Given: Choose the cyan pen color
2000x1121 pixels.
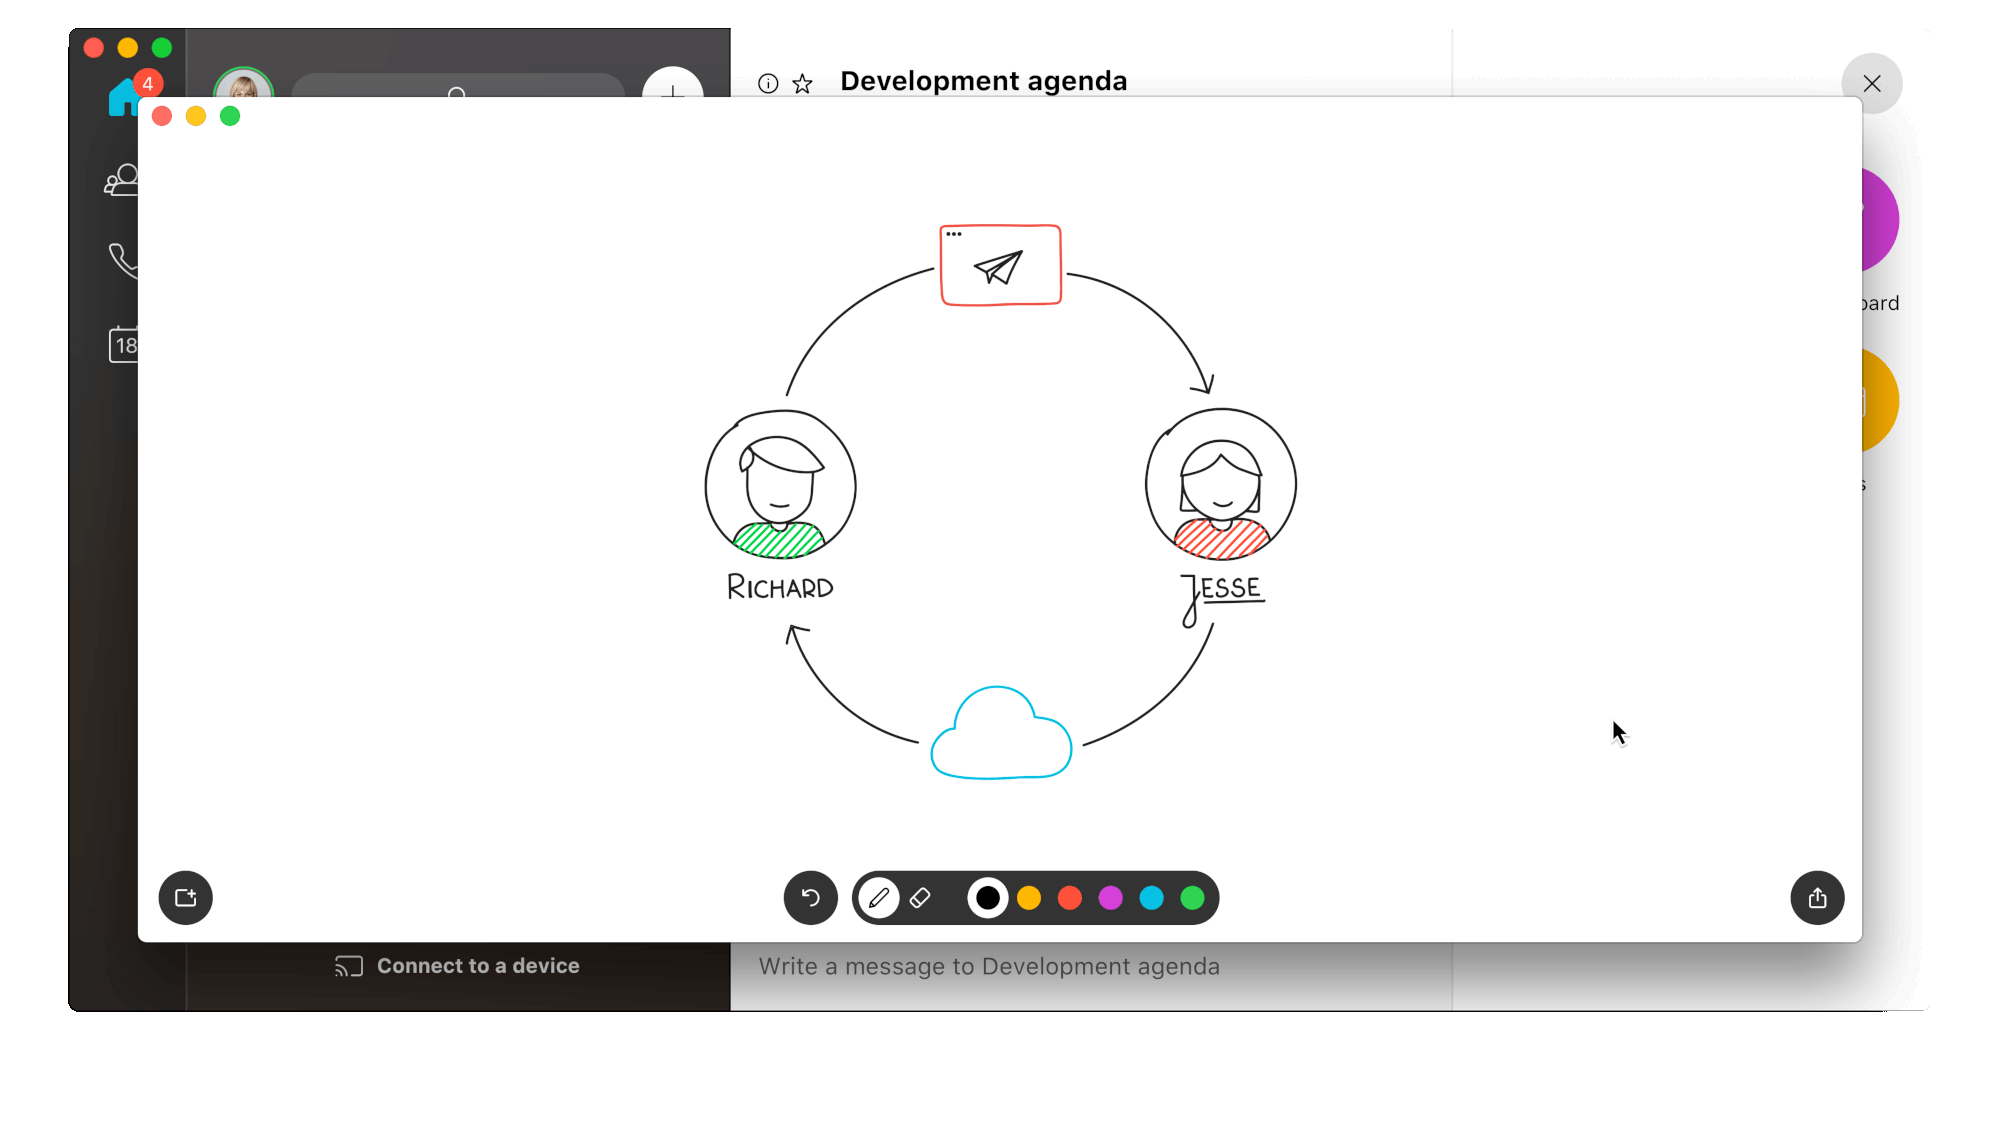Looking at the screenshot, I should click(1152, 898).
